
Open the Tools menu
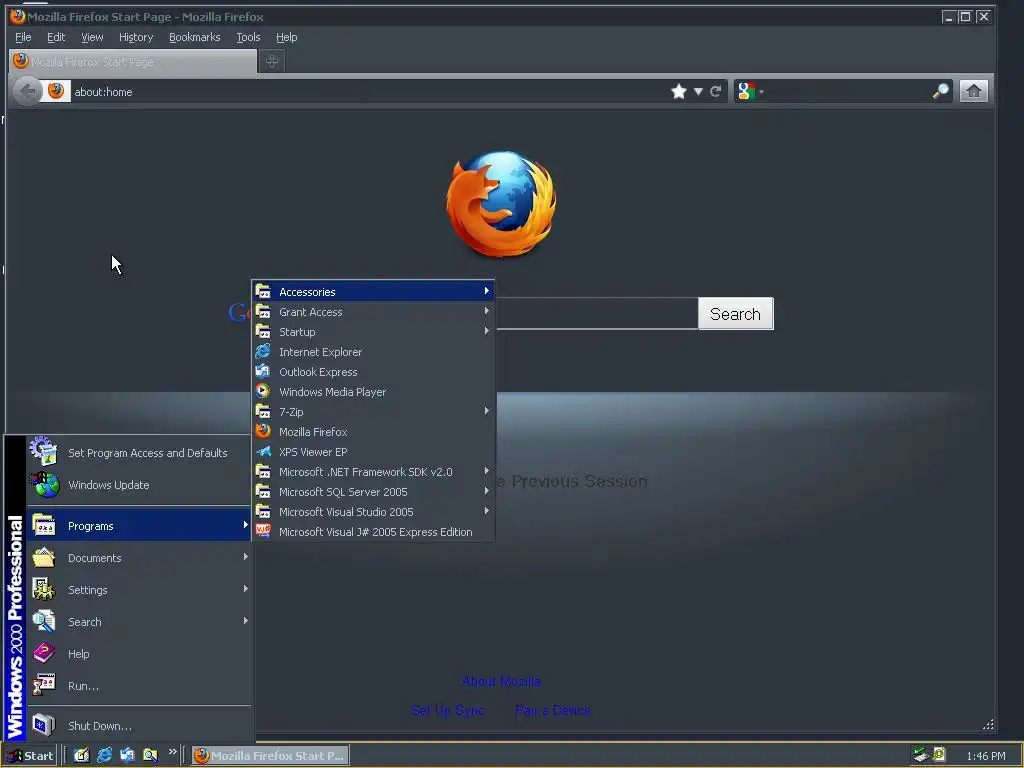point(248,37)
